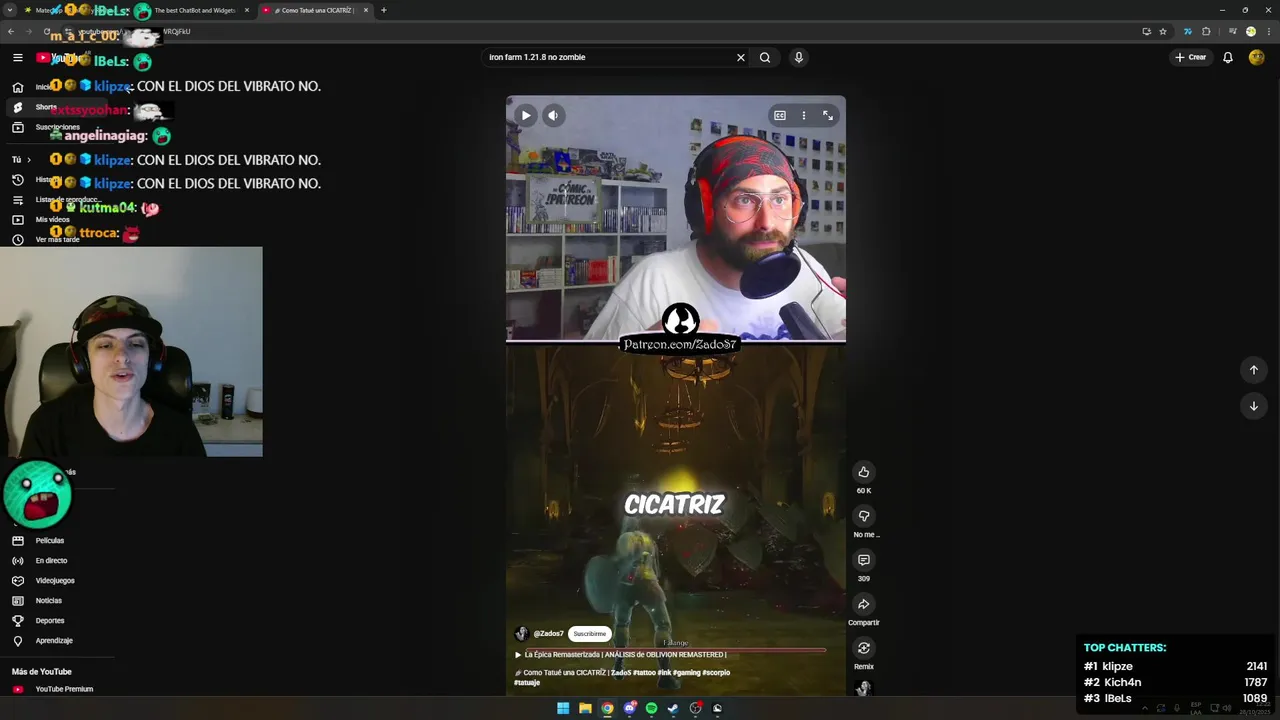This screenshot has height=720, width=1280.
Task: Click the Crear button
Action: pos(1191,57)
